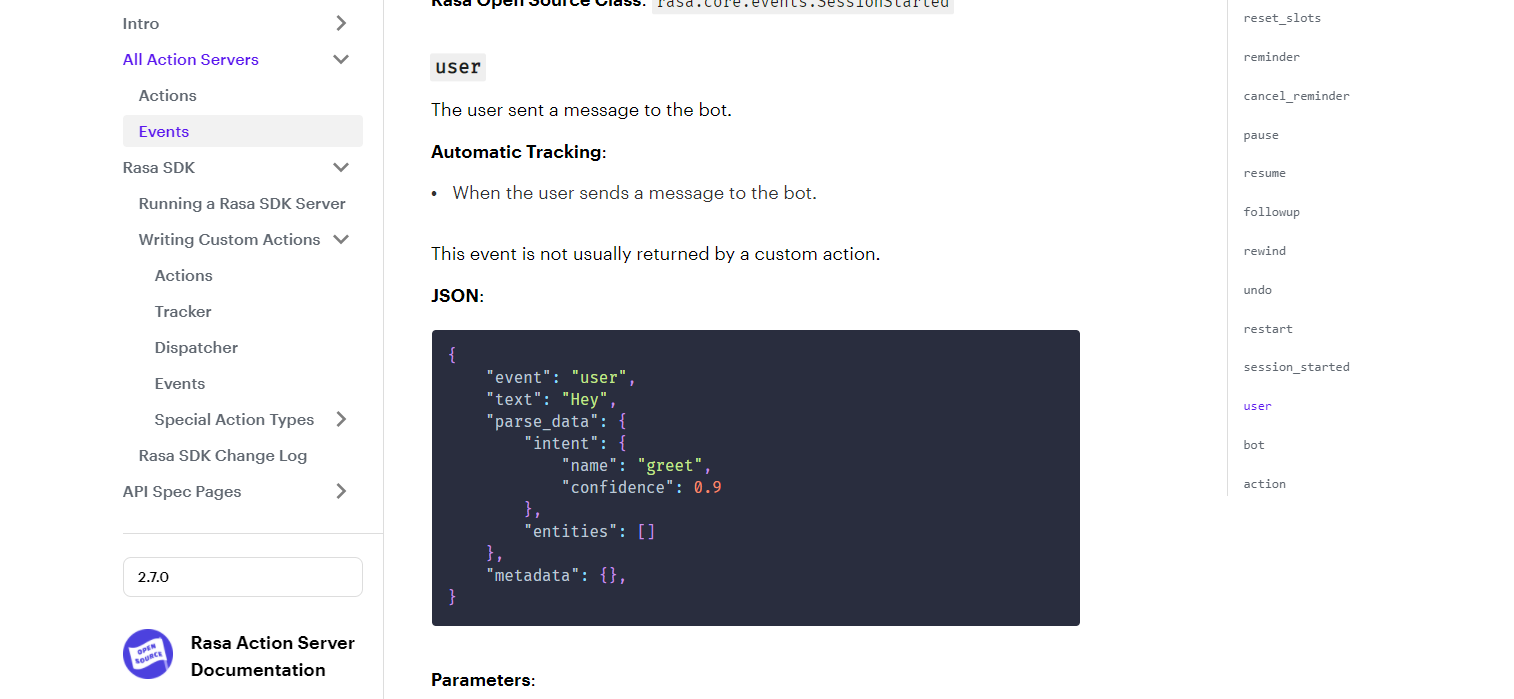Collapse the All Action Servers chevron

click(341, 59)
